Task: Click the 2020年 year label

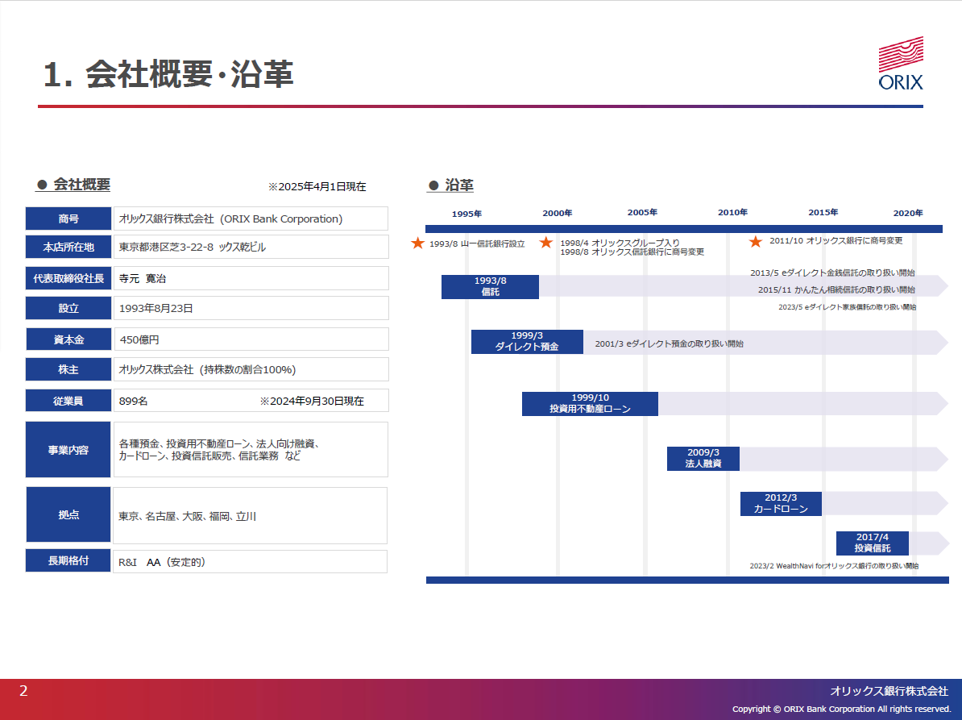Action: click(908, 213)
